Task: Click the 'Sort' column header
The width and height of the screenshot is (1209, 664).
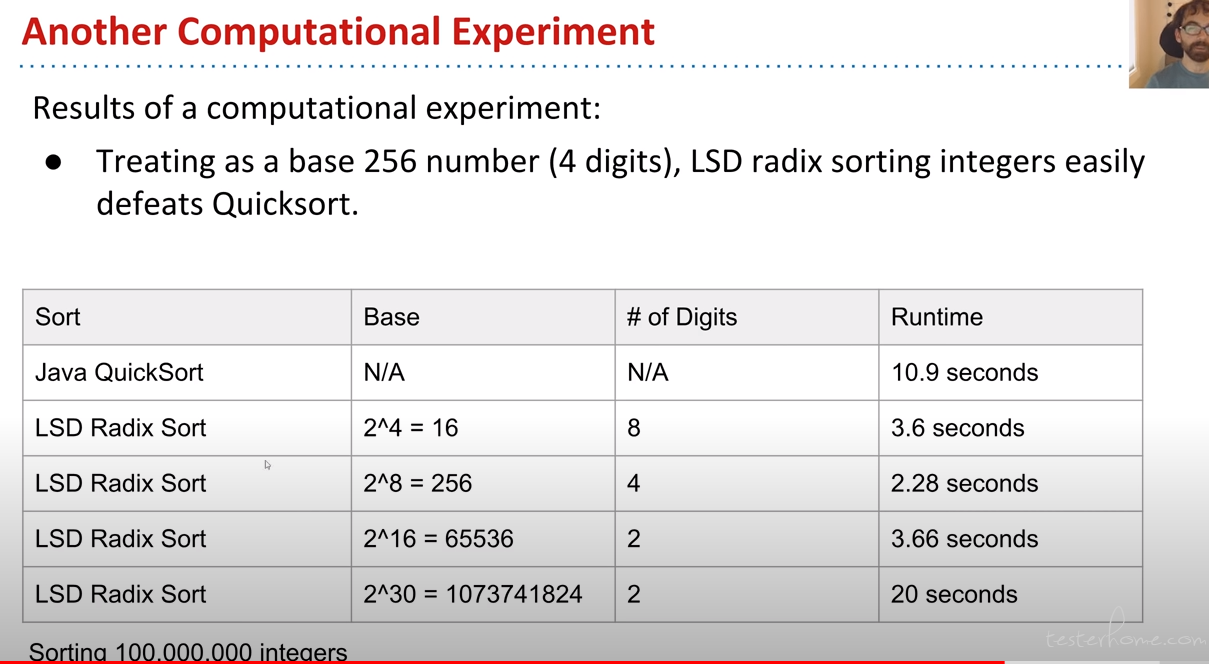Action: (187, 318)
